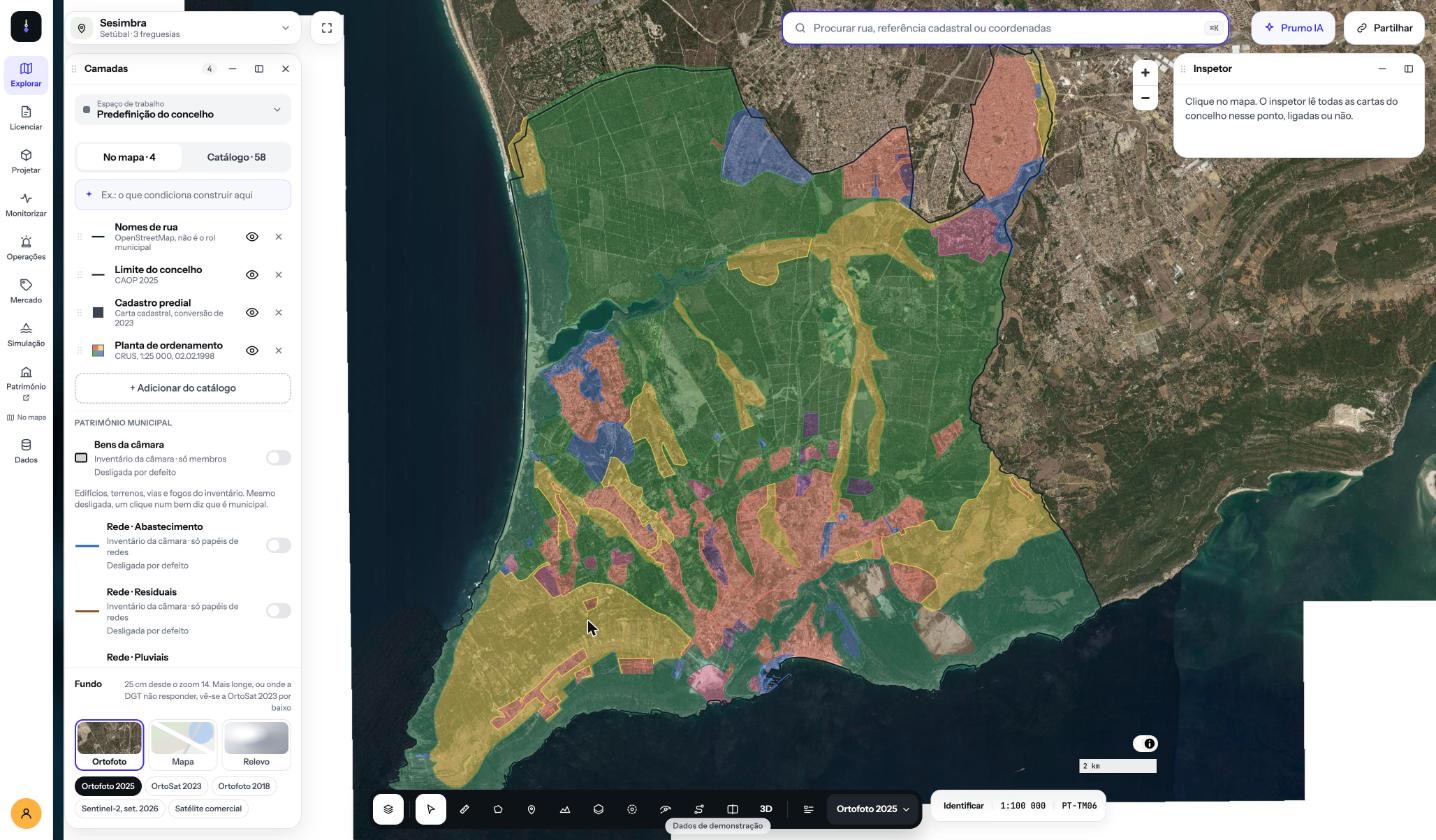Screen dimensions: 1436x840
Task: Select the polygon drawing tool
Action: [498, 809]
